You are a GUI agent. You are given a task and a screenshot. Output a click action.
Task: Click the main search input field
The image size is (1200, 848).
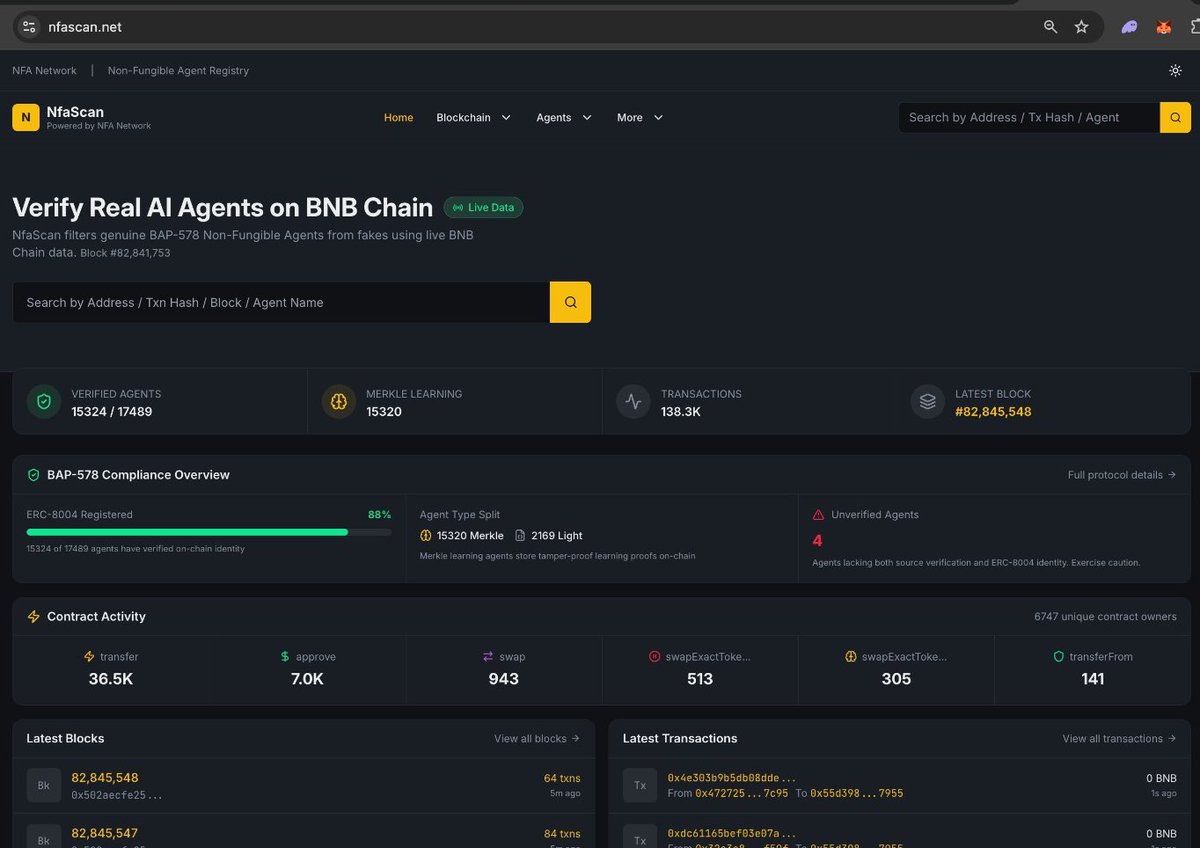280,301
